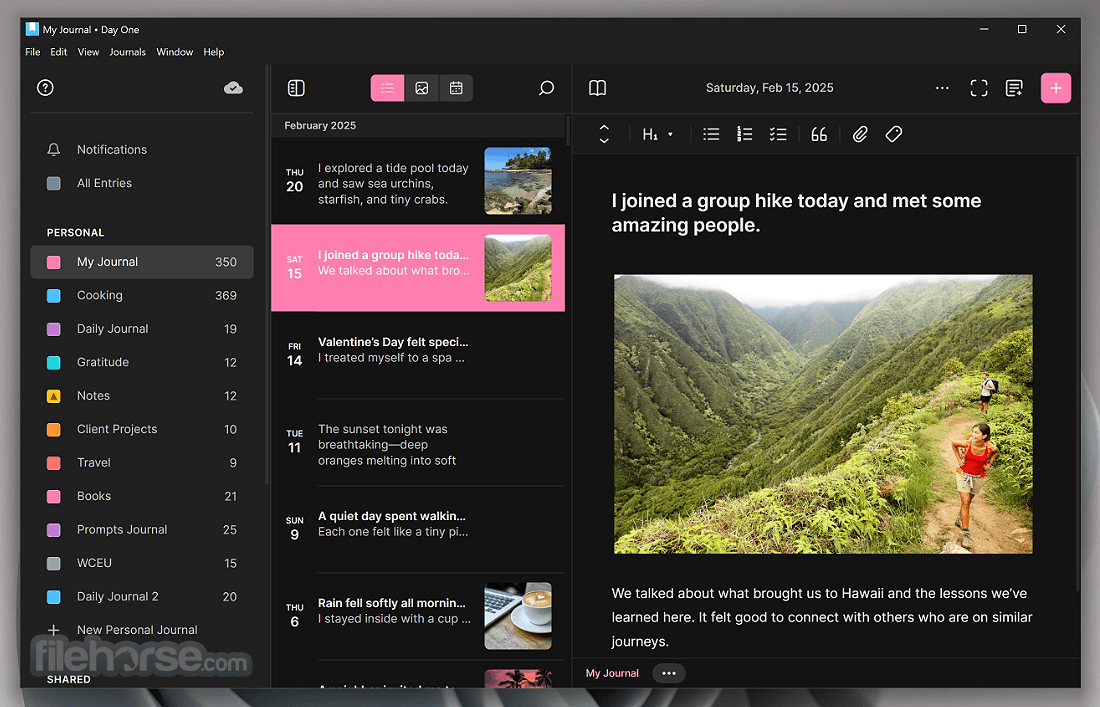The image size is (1100, 707).
Task: Enter full screen editor mode
Action: [979, 88]
